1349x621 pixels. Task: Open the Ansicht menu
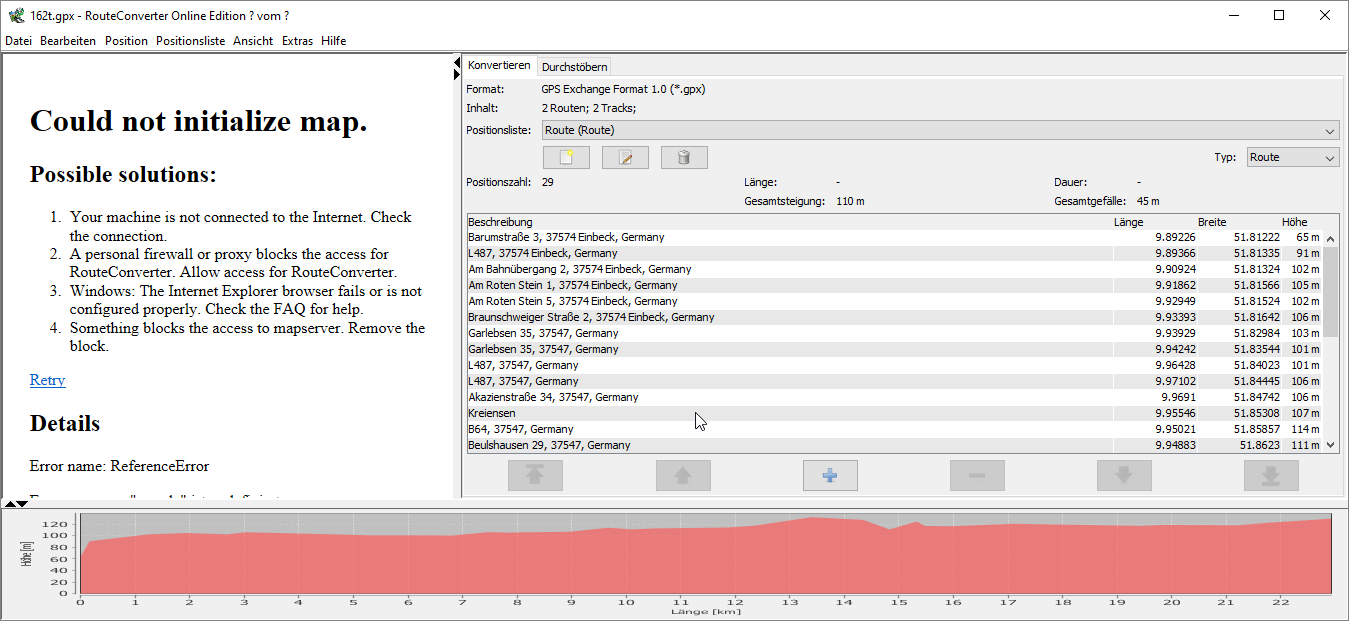click(x=253, y=41)
